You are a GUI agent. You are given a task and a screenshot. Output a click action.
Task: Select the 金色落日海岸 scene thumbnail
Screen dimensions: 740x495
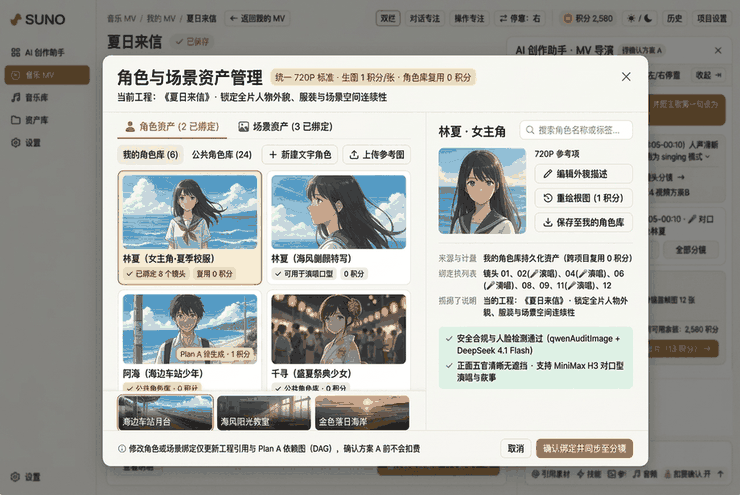[x=362, y=413]
